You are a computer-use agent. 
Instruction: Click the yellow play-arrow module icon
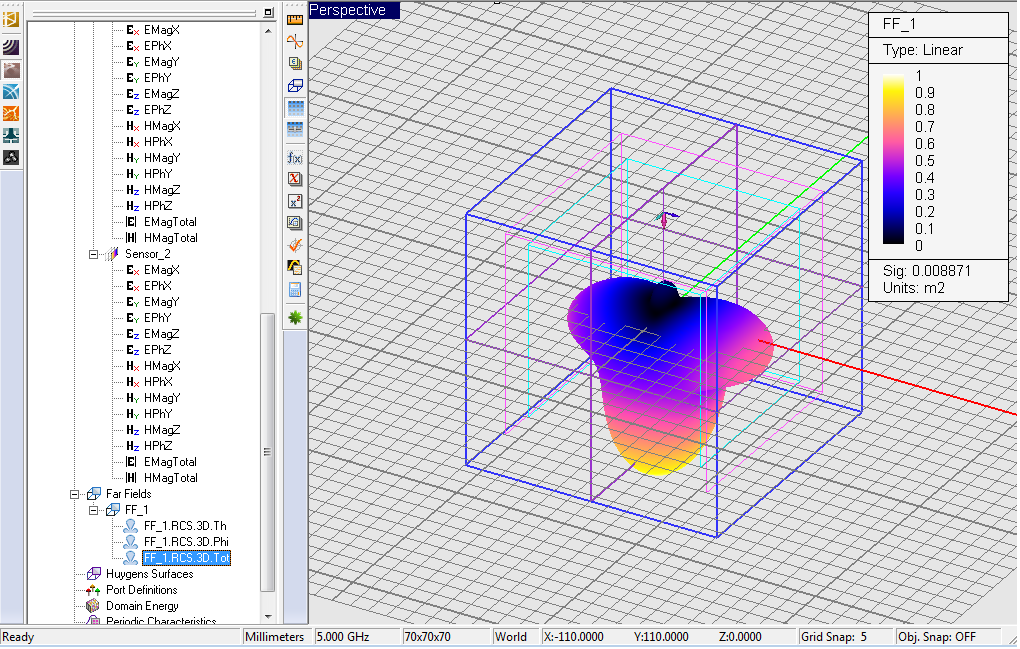11,20
